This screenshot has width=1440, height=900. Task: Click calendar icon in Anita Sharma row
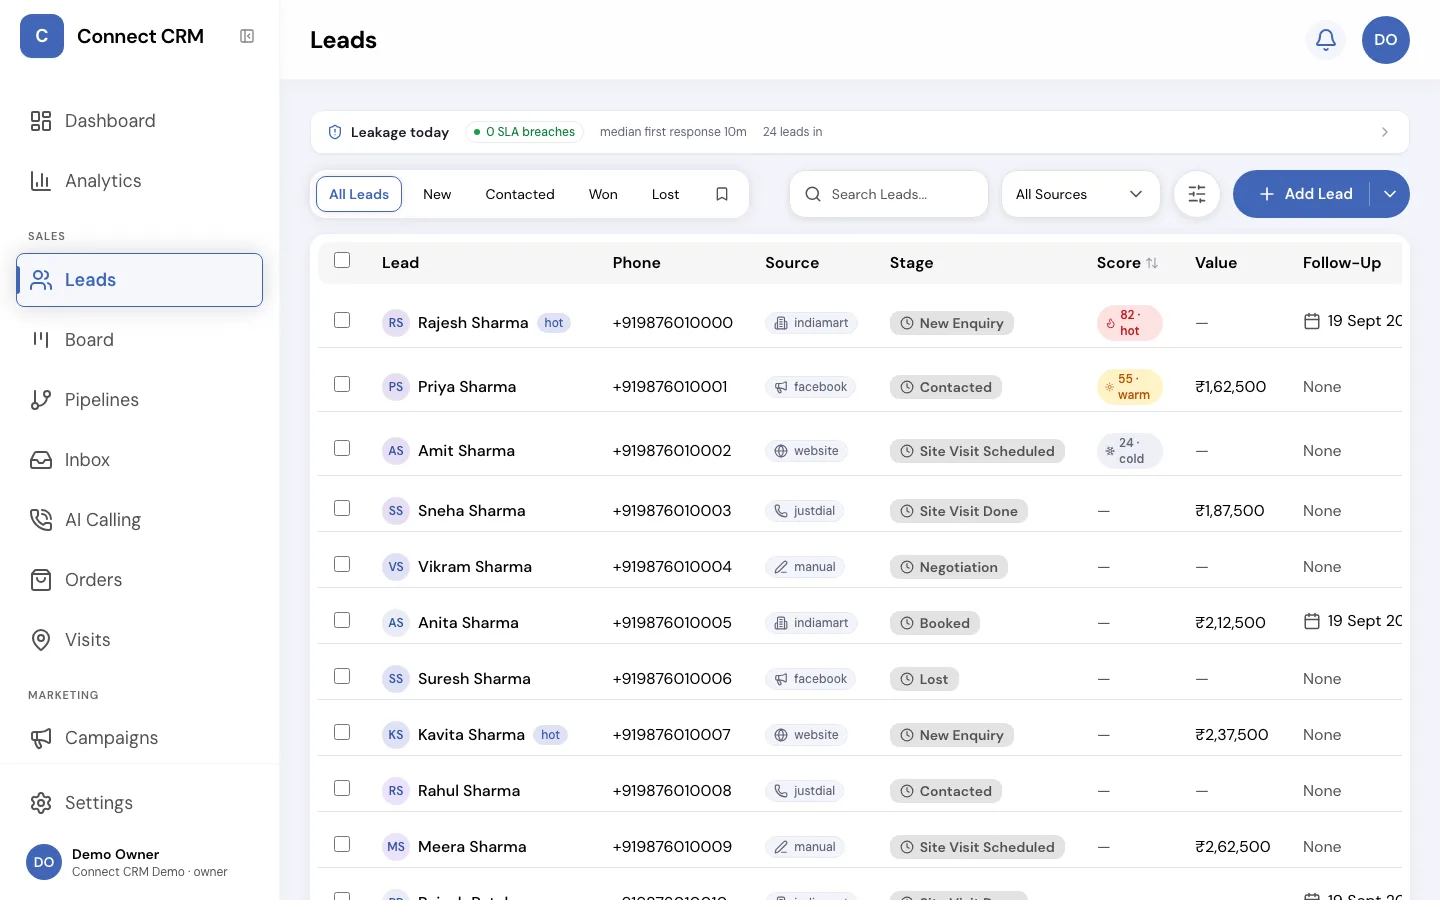[1312, 621]
